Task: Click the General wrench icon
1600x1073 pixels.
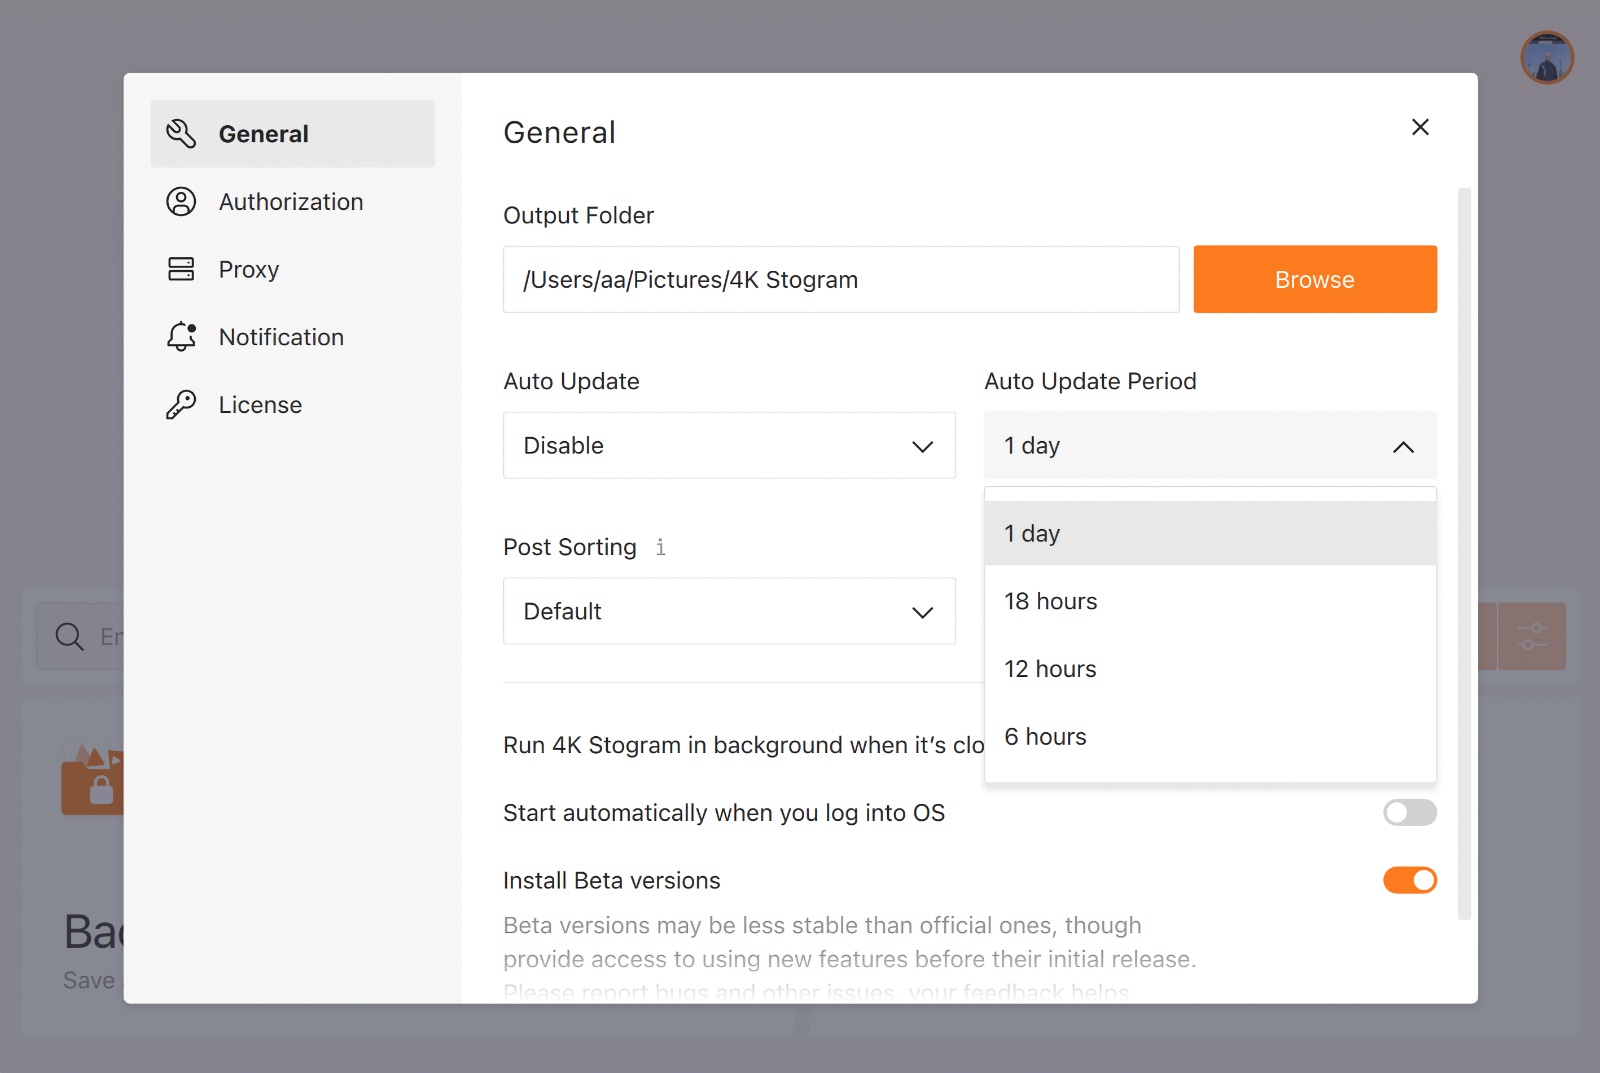Action: coord(181,134)
